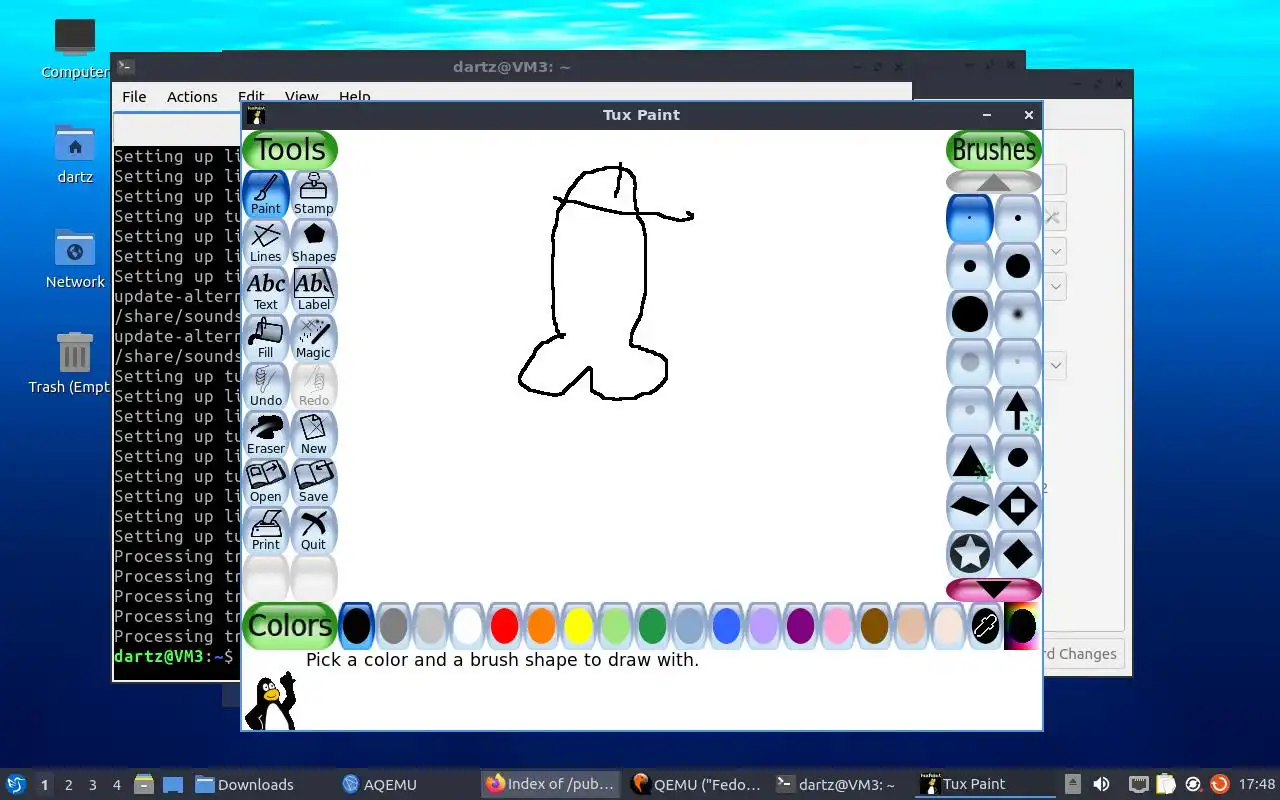This screenshot has height=800, width=1280.
Task: Open a saved drawing
Action: (266, 482)
